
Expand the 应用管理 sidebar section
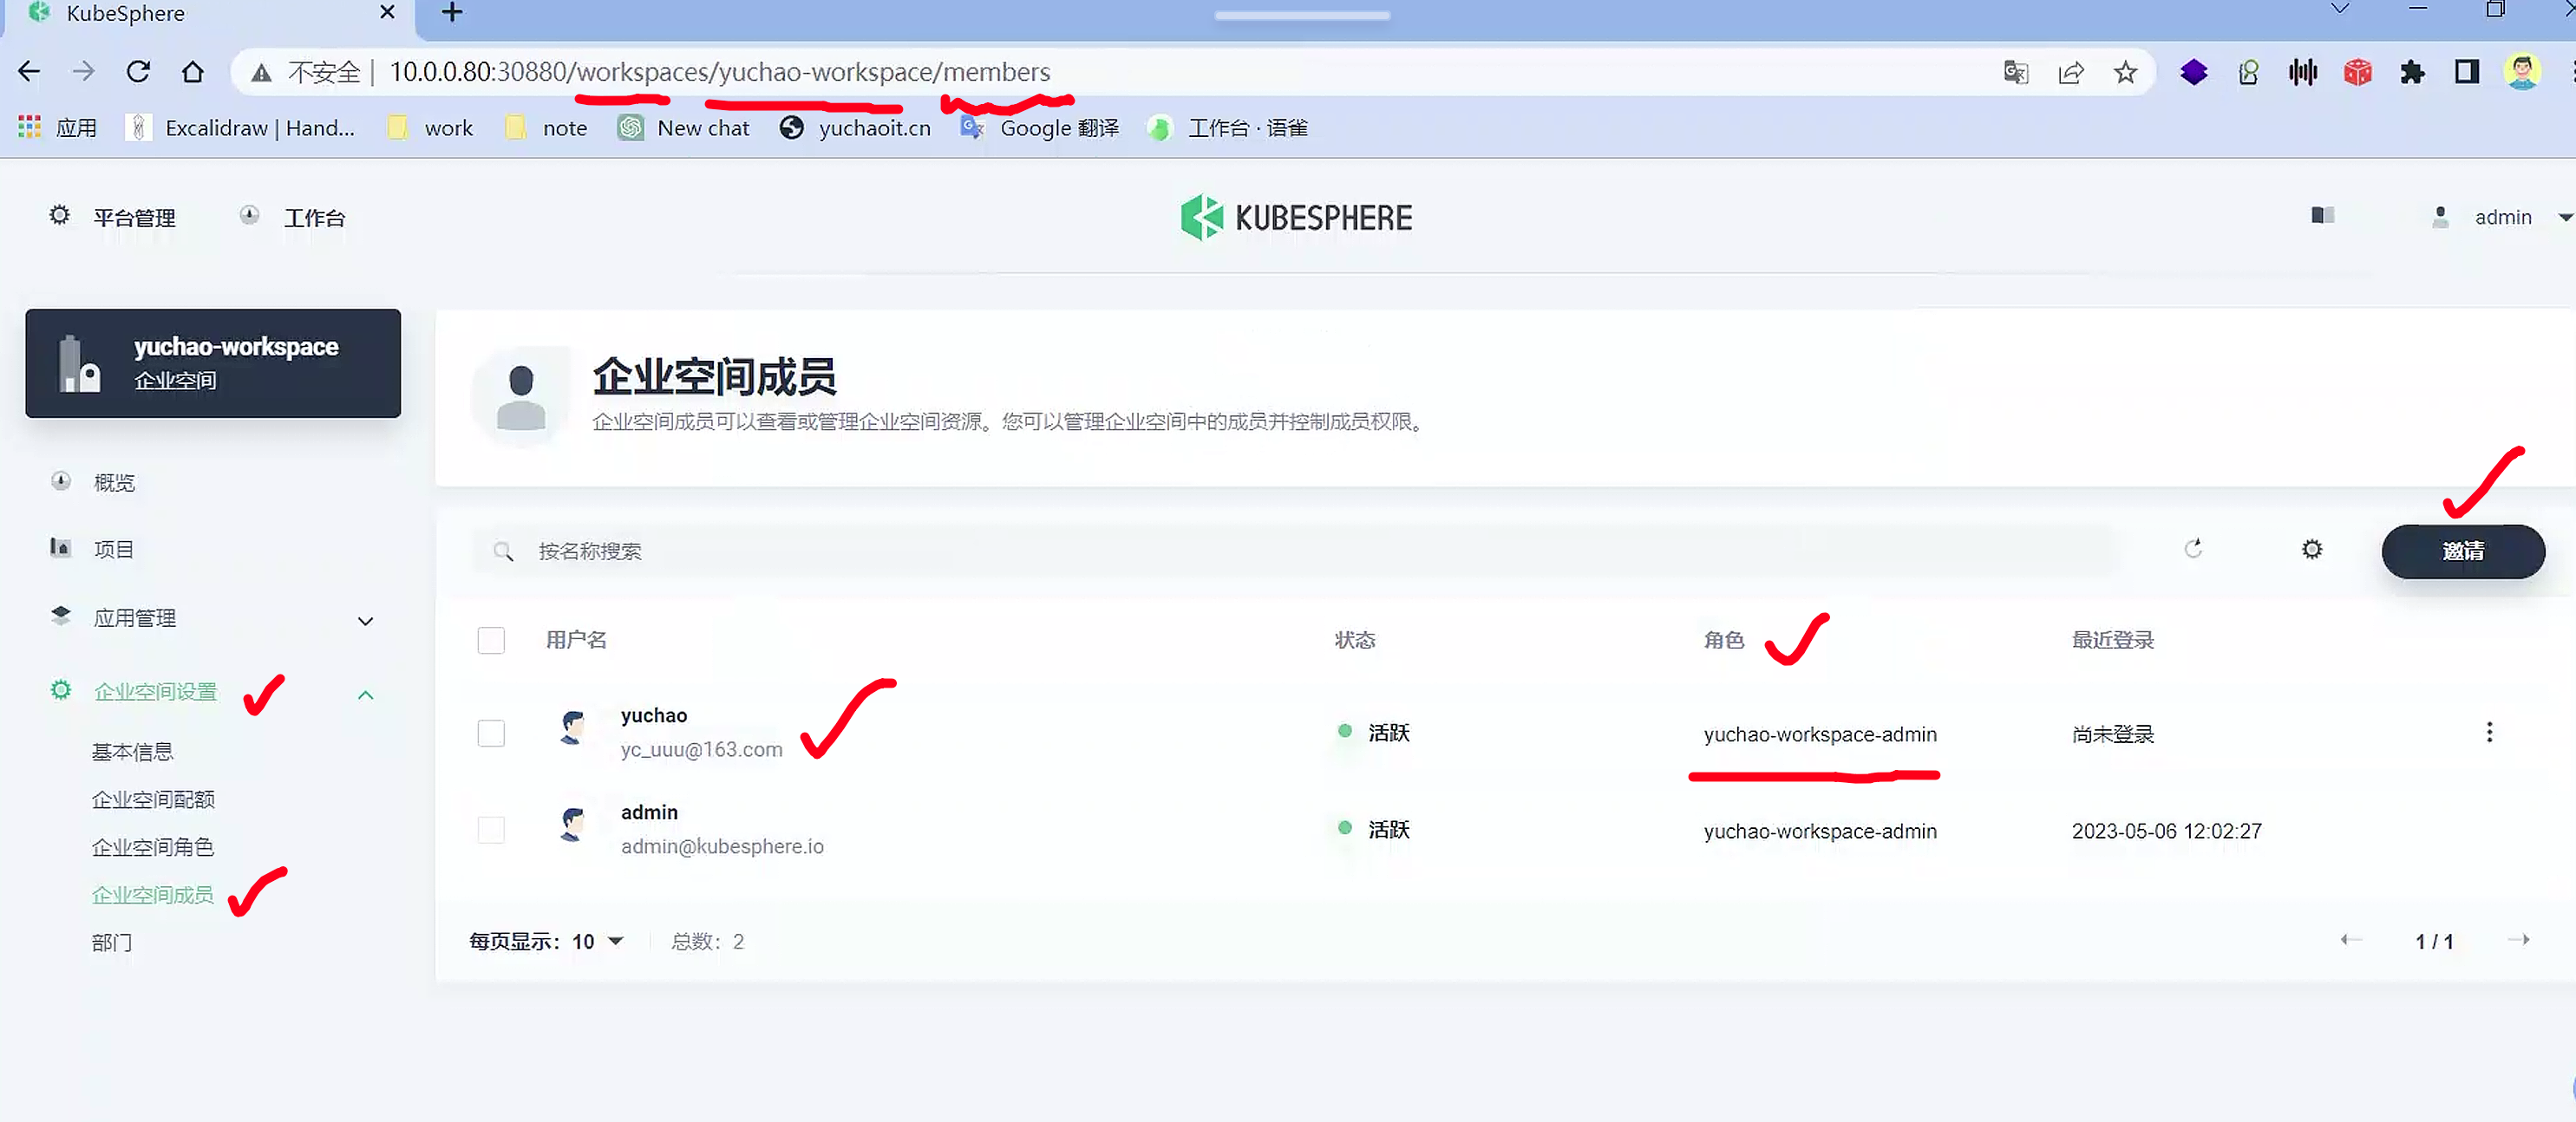point(365,621)
